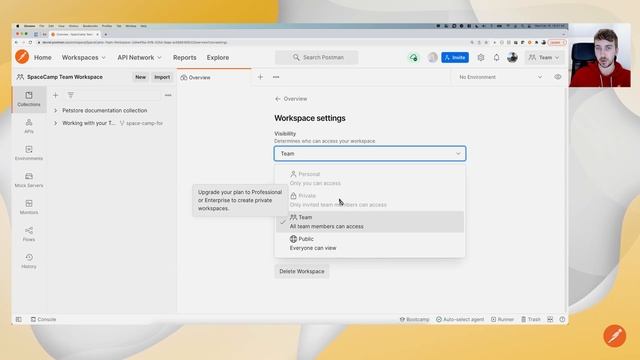Screen dimensions: 640x360
Task: Select Public visibility option
Action: 370,243
